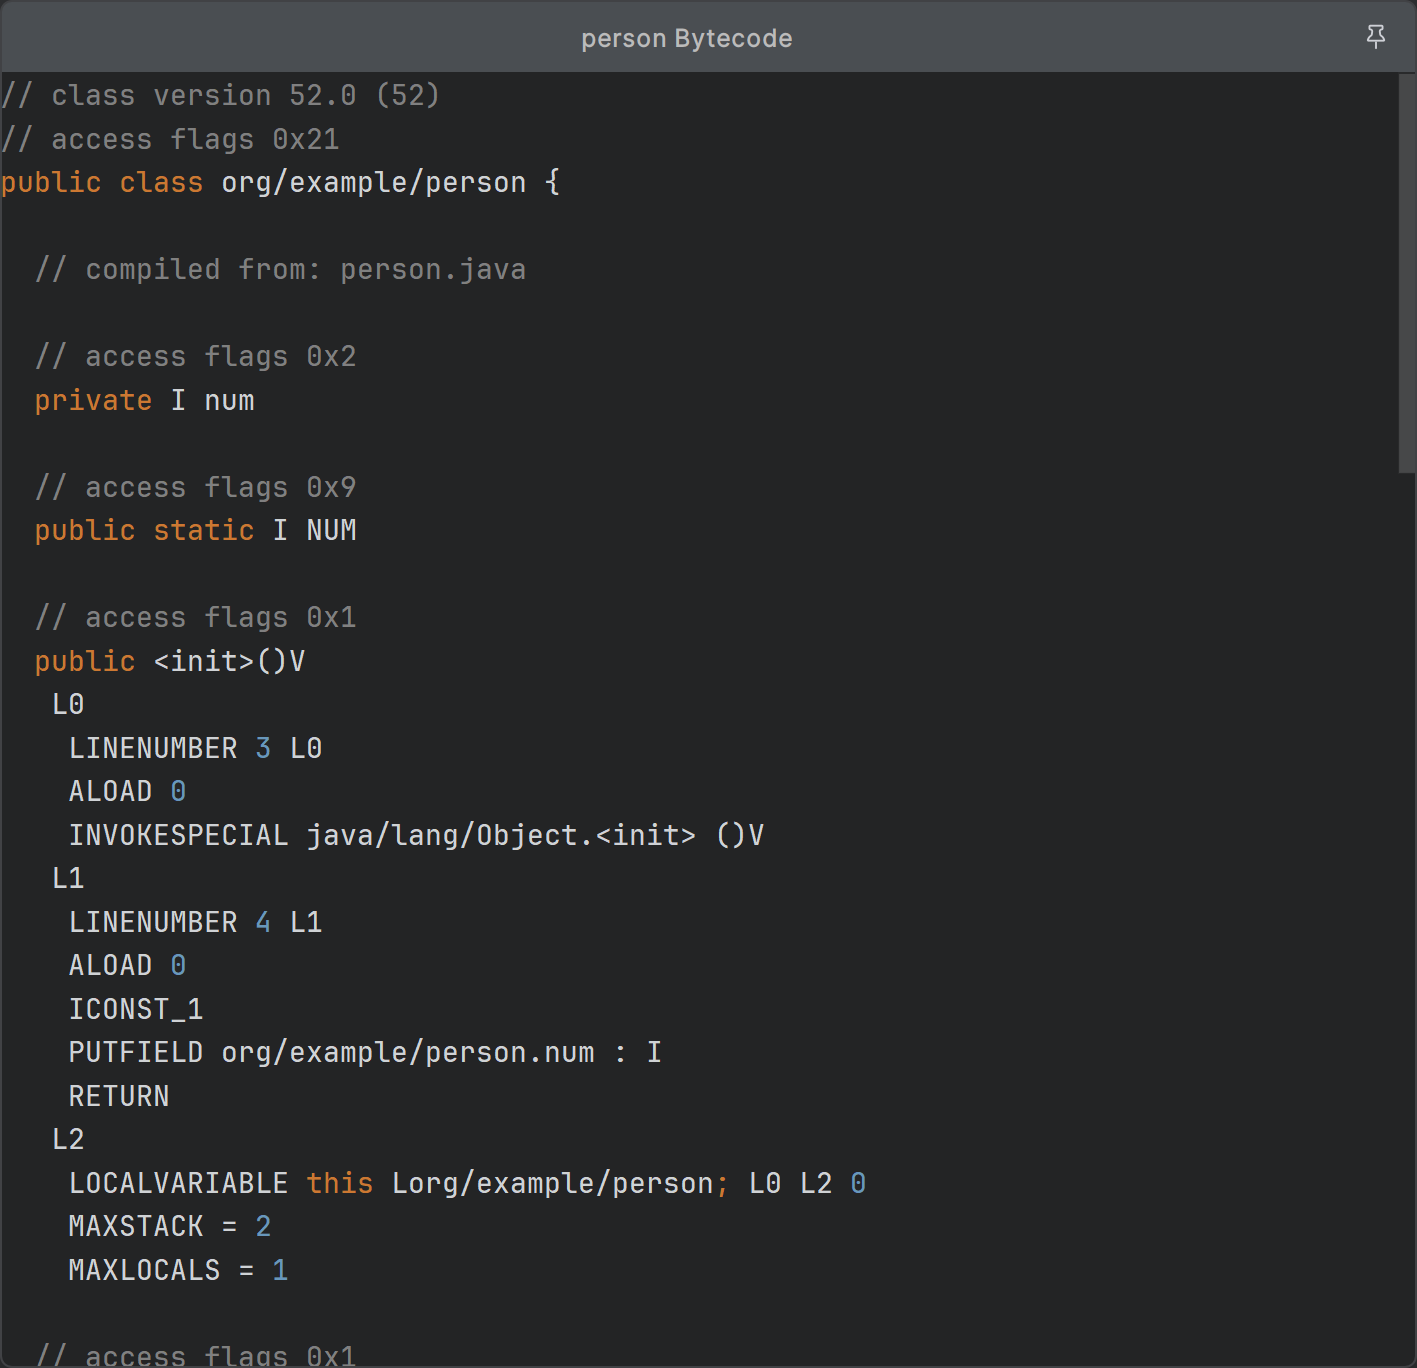The image size is (1417, 1368).
Task: Click the 'RETURN' instruction
Action: tap(119, 1096)
